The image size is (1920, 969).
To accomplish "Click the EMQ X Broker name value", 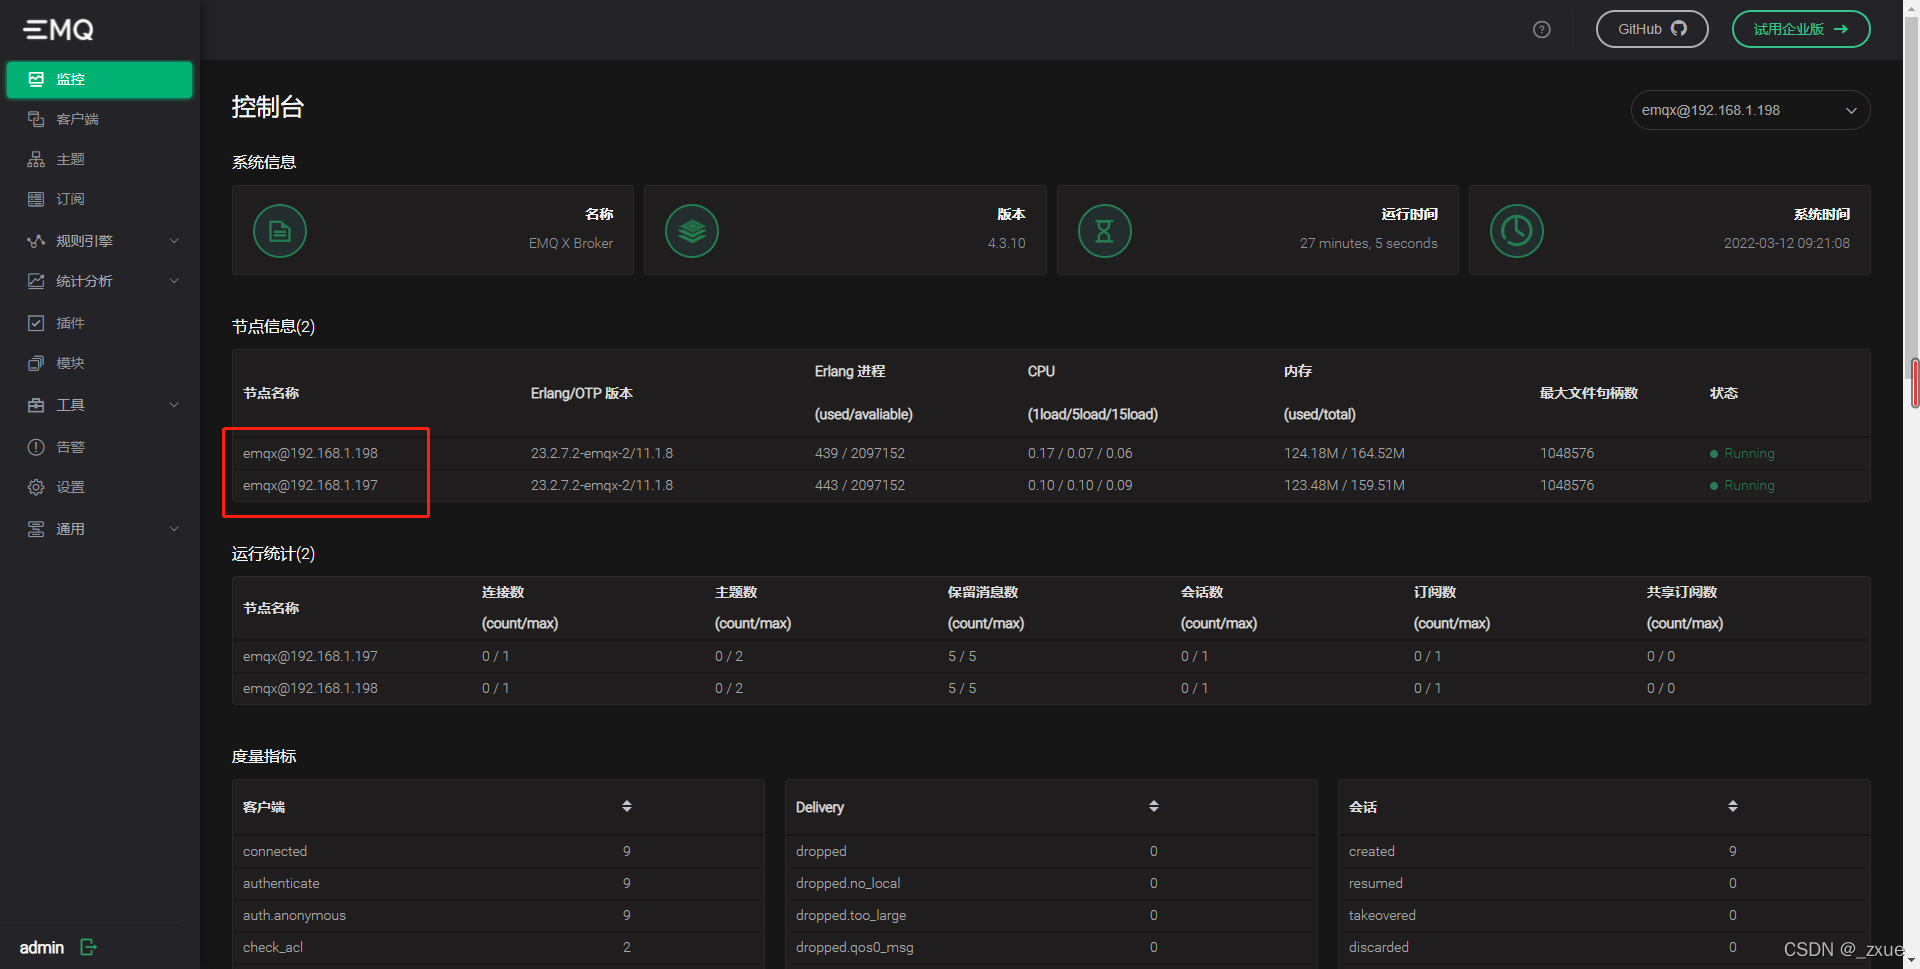I will 571,243.
